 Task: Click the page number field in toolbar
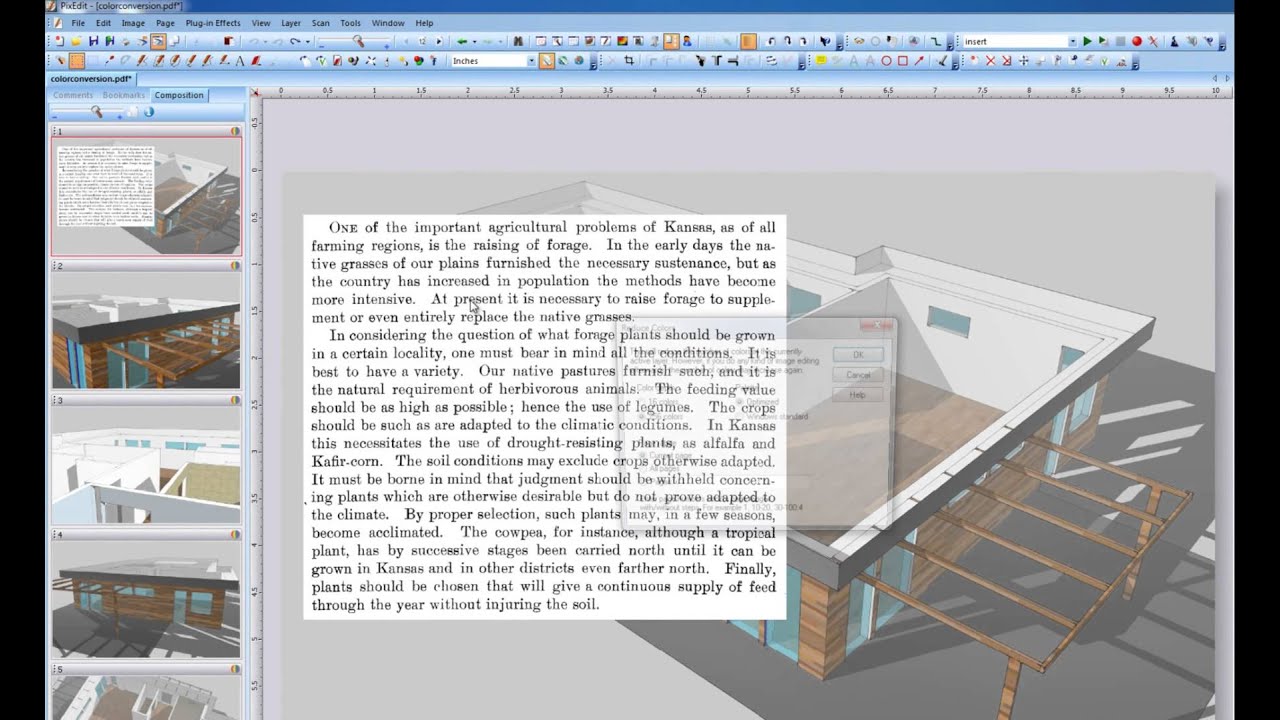422,41
